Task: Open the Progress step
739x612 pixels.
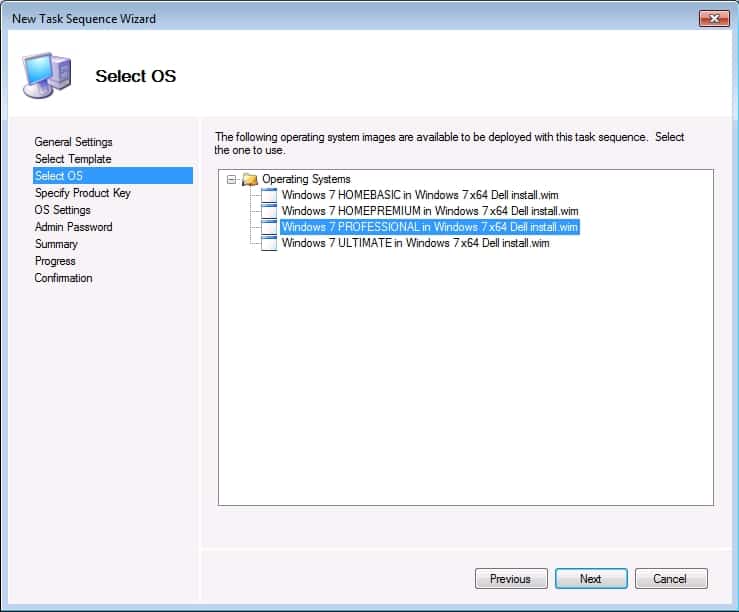Action: 55,261
